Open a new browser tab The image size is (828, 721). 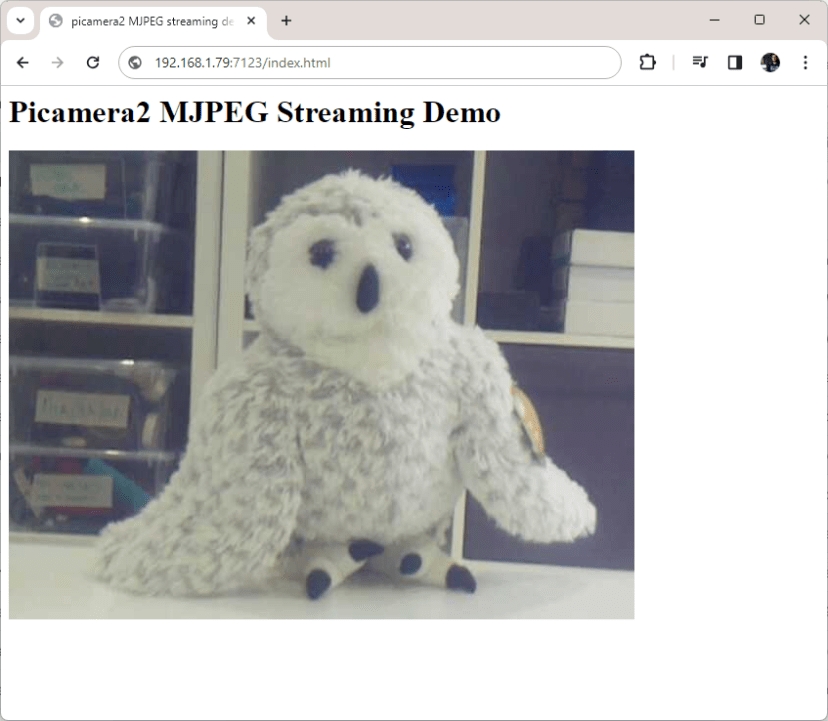[x=288, y=20]
